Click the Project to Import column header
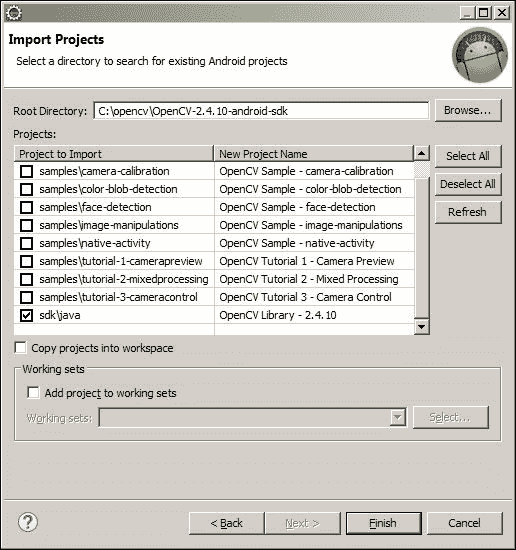This screenshot has width=516, height=550. (114, 154)
